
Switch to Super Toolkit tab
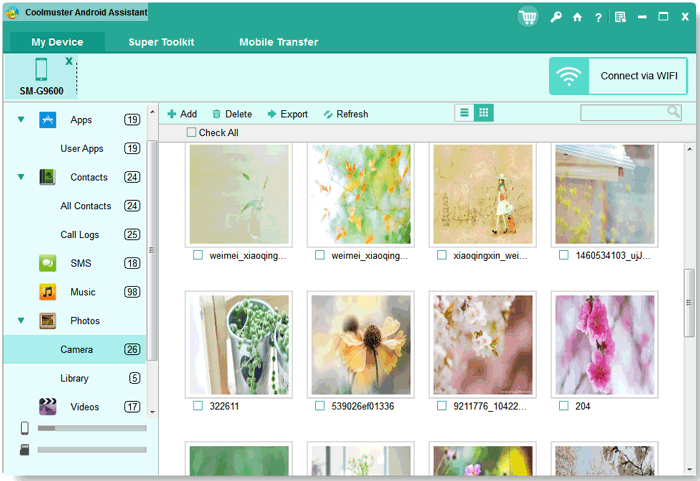click(161, 42)
